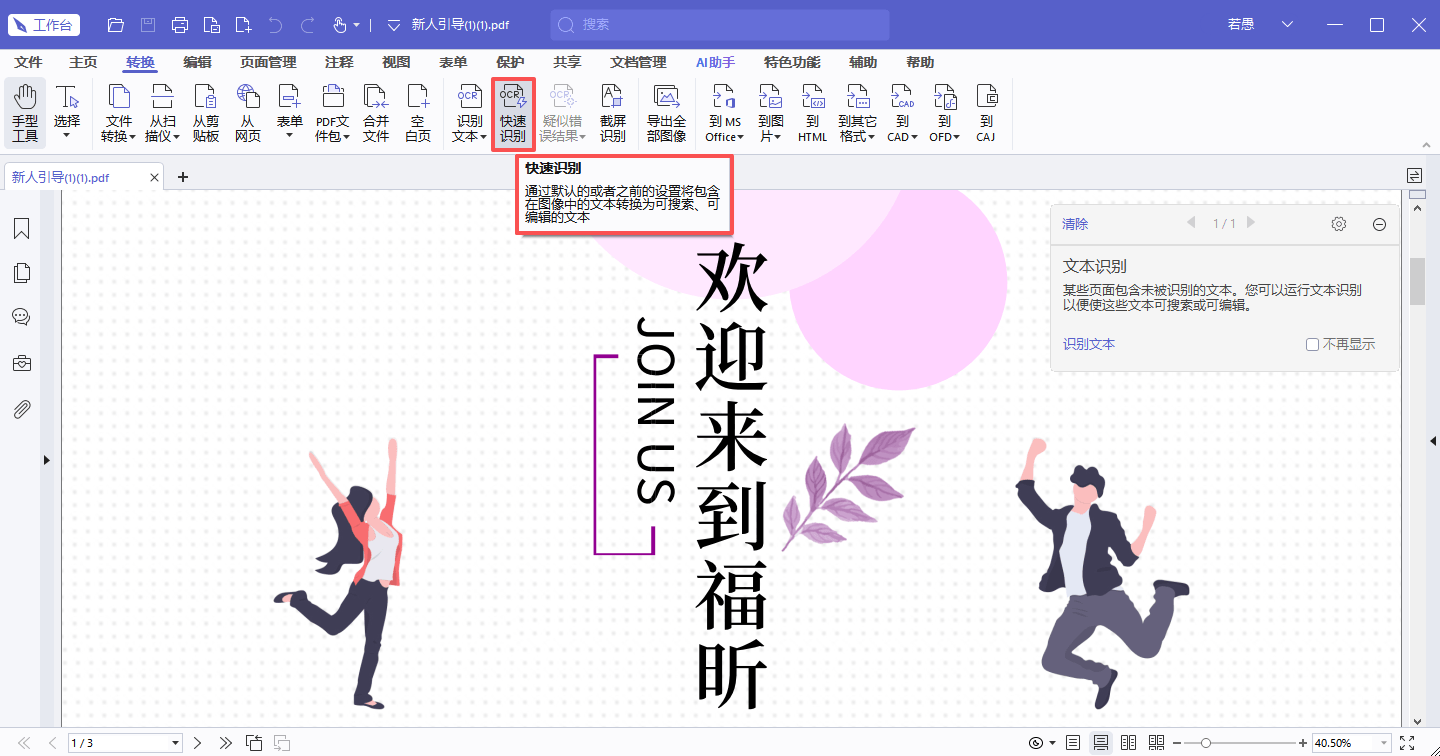
Task: Click 导出全部图像 to export all images
Action: pos(666,113)
